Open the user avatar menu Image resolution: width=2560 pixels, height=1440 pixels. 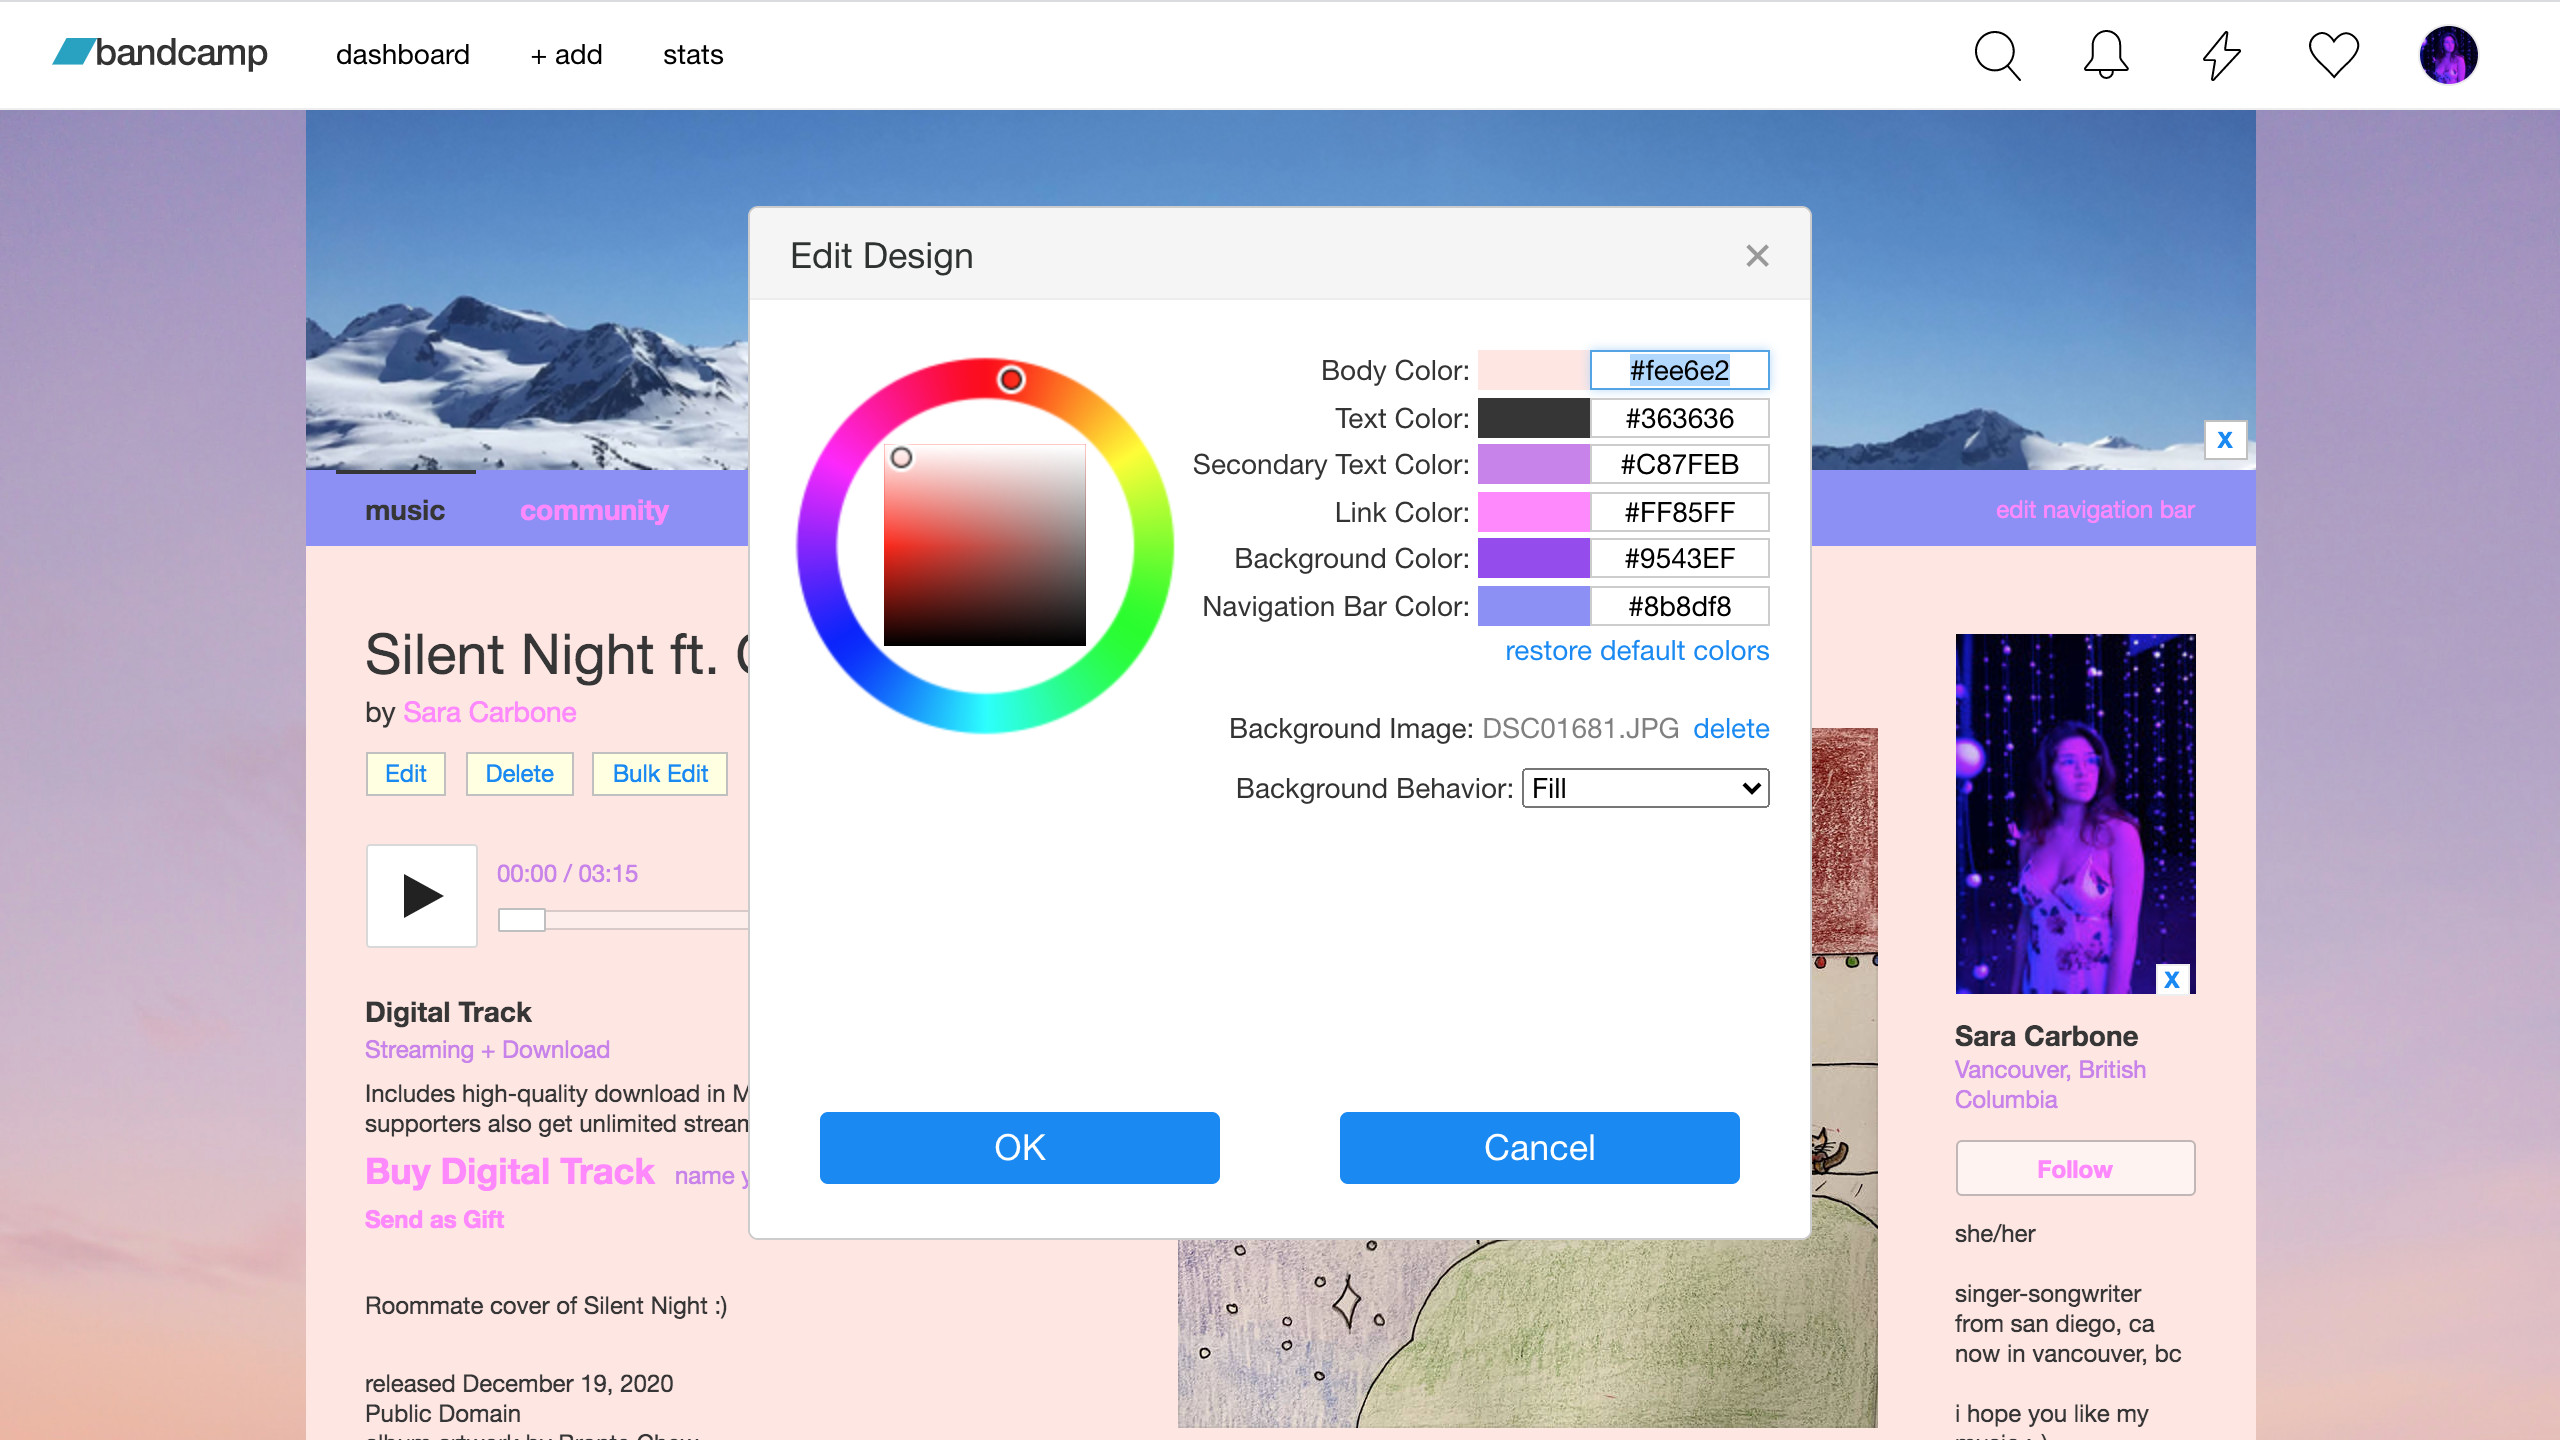pyautogui.click(x=2448, y=55)
